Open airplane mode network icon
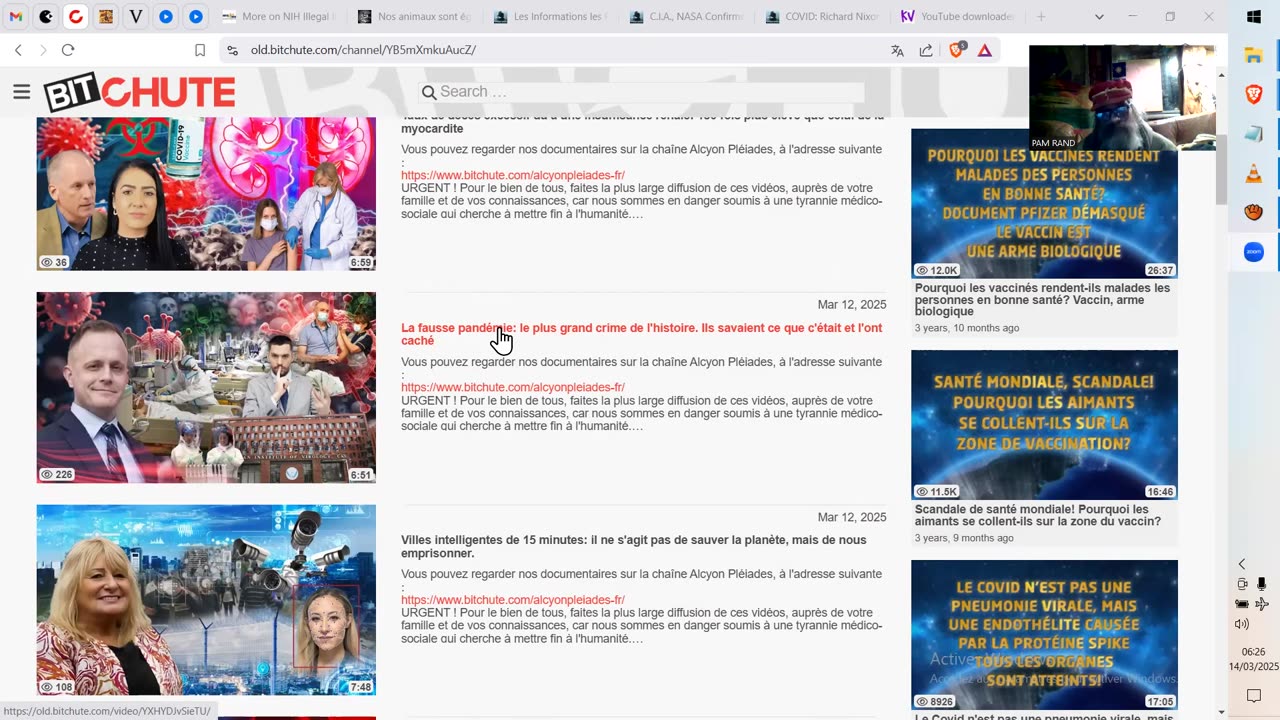This screenshot has height=720, width=1280. point(1262,604)
